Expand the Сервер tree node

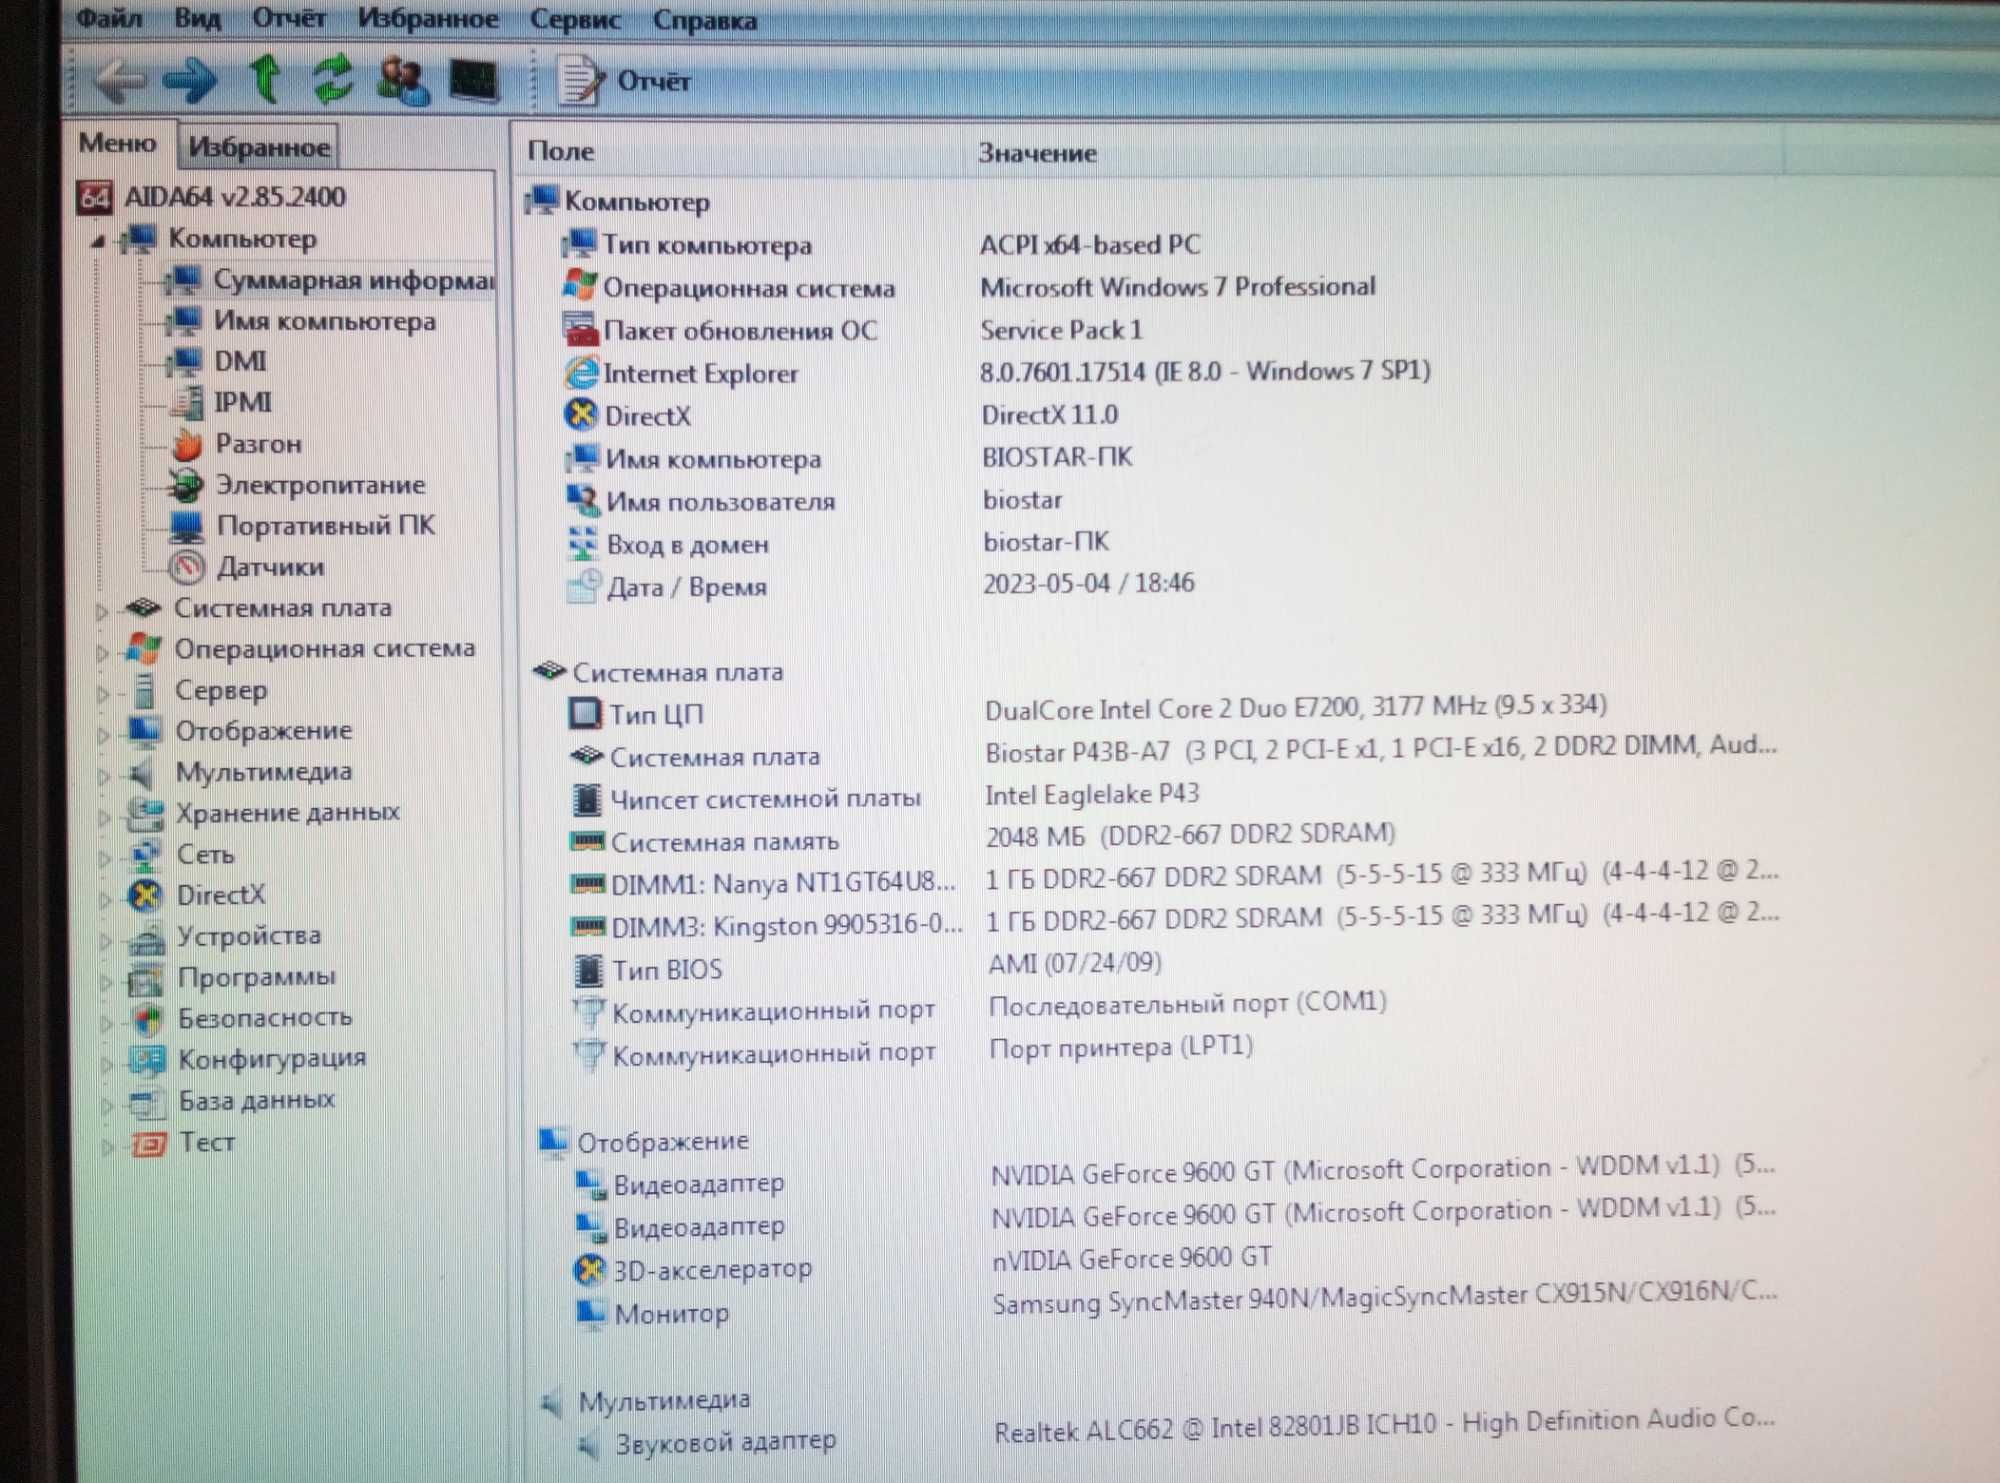pos(102,692)
